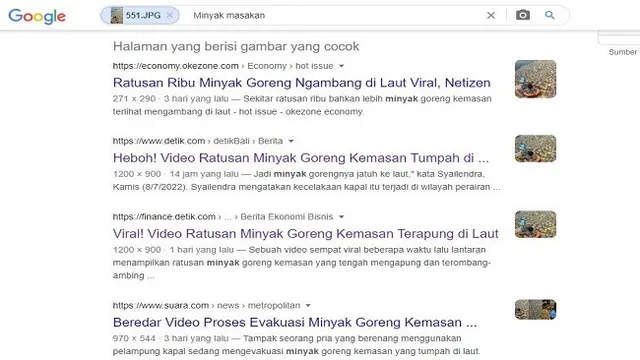Open the Google logo homepage link
640x360 pixels.
coord(37,16)
